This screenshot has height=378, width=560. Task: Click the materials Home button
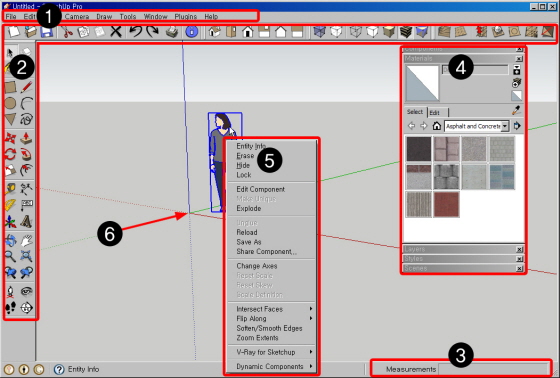pos(436,126)
